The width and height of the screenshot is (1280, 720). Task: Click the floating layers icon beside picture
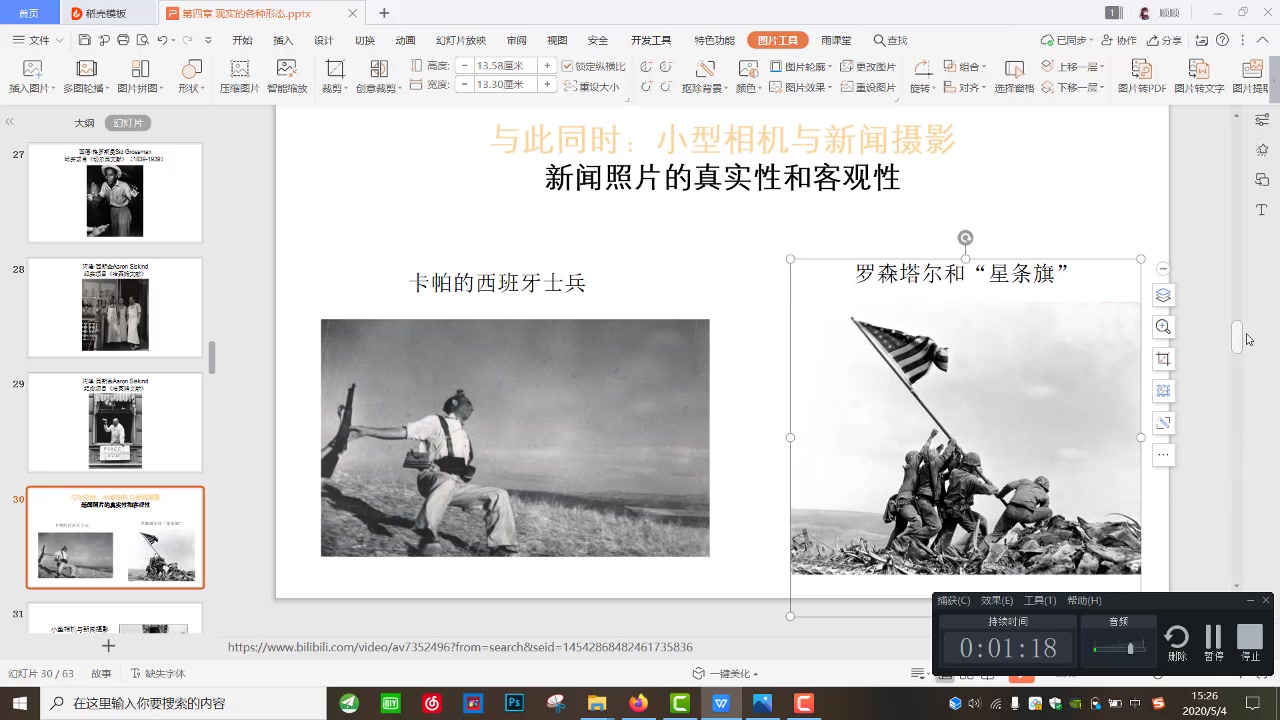tap(1163, 295)
